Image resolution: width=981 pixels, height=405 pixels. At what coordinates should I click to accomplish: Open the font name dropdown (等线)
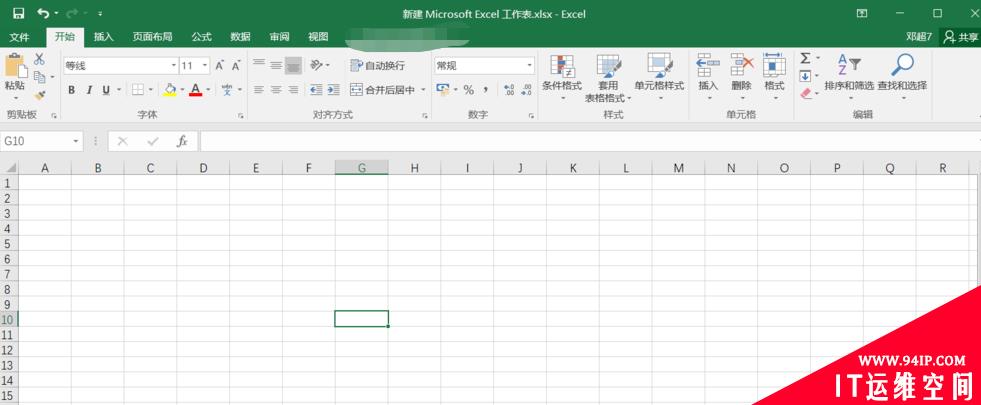174,66
